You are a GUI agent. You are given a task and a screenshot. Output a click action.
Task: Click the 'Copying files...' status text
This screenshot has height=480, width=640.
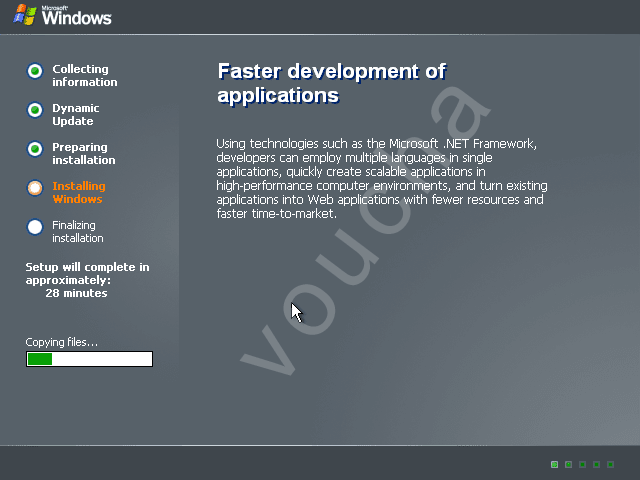62,342
